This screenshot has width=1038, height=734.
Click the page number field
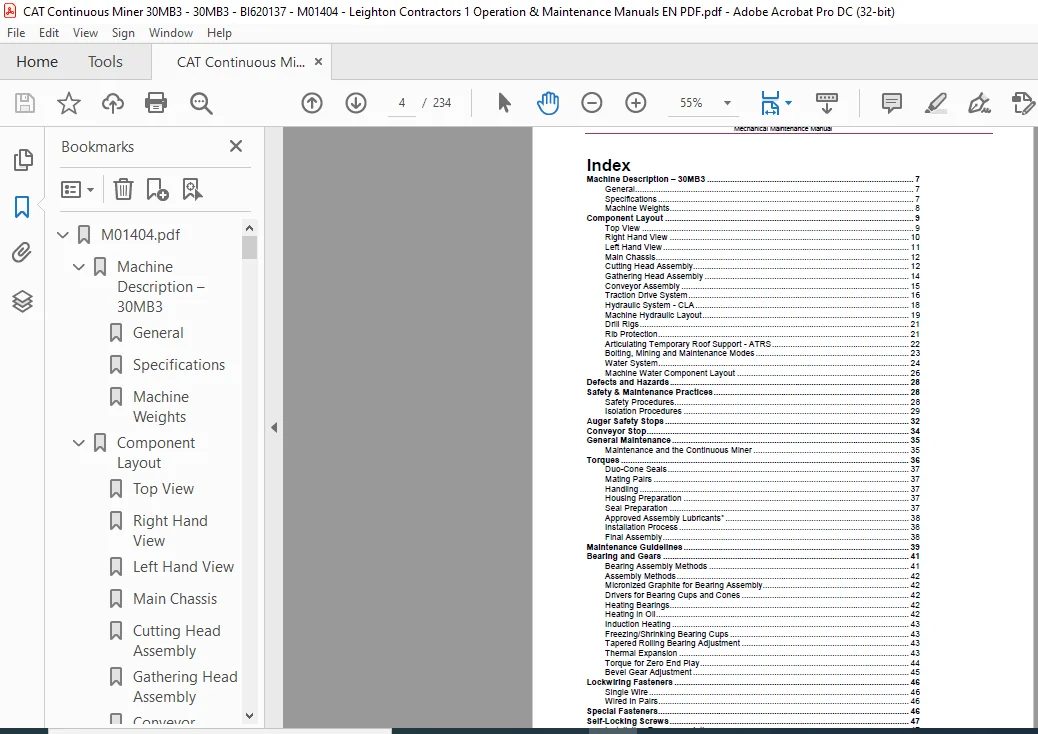[402, 103]
